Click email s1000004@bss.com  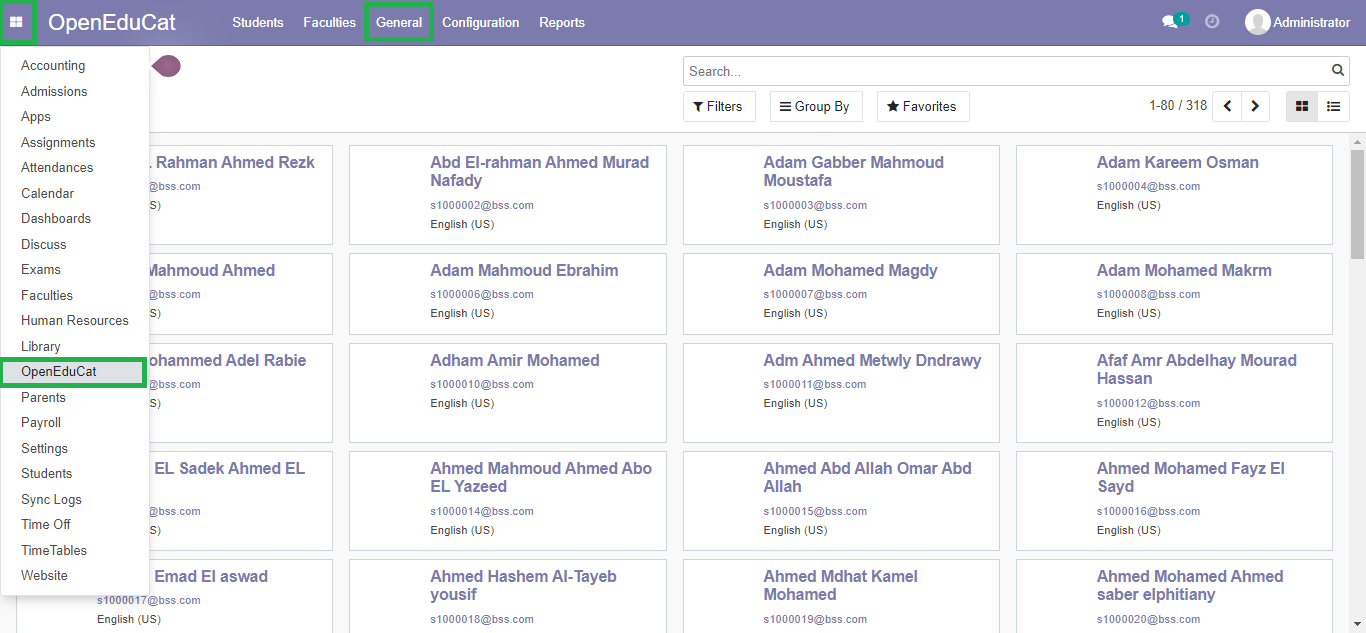(1148, 186)
